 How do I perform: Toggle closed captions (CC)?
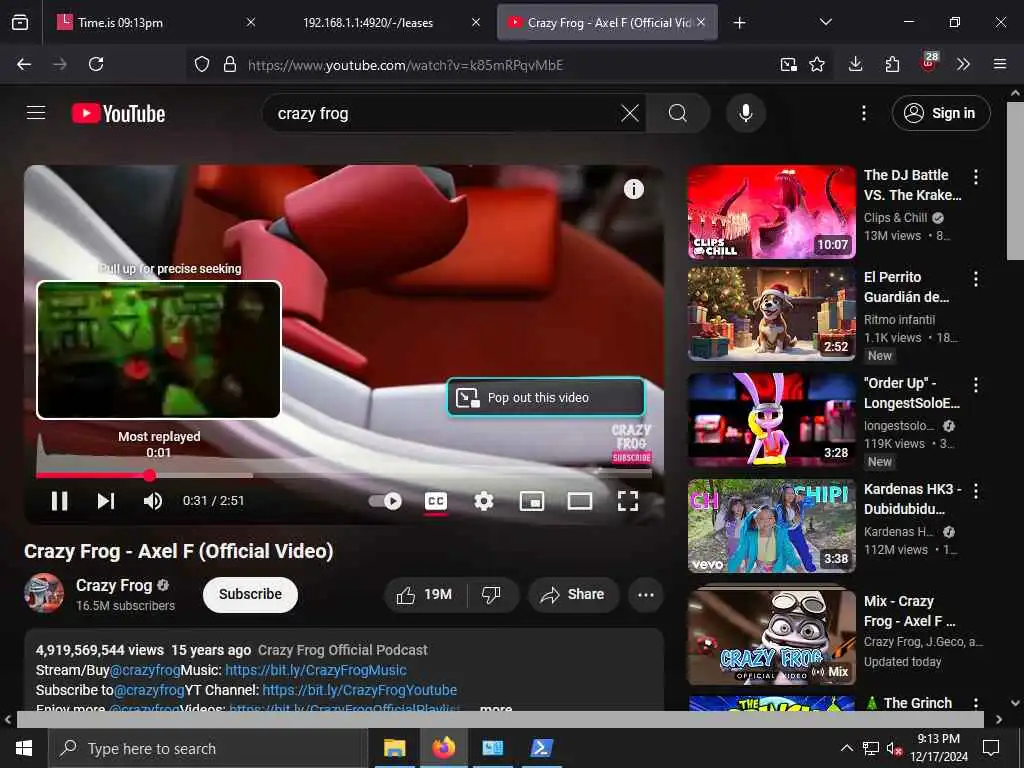[x=436, y=501]
